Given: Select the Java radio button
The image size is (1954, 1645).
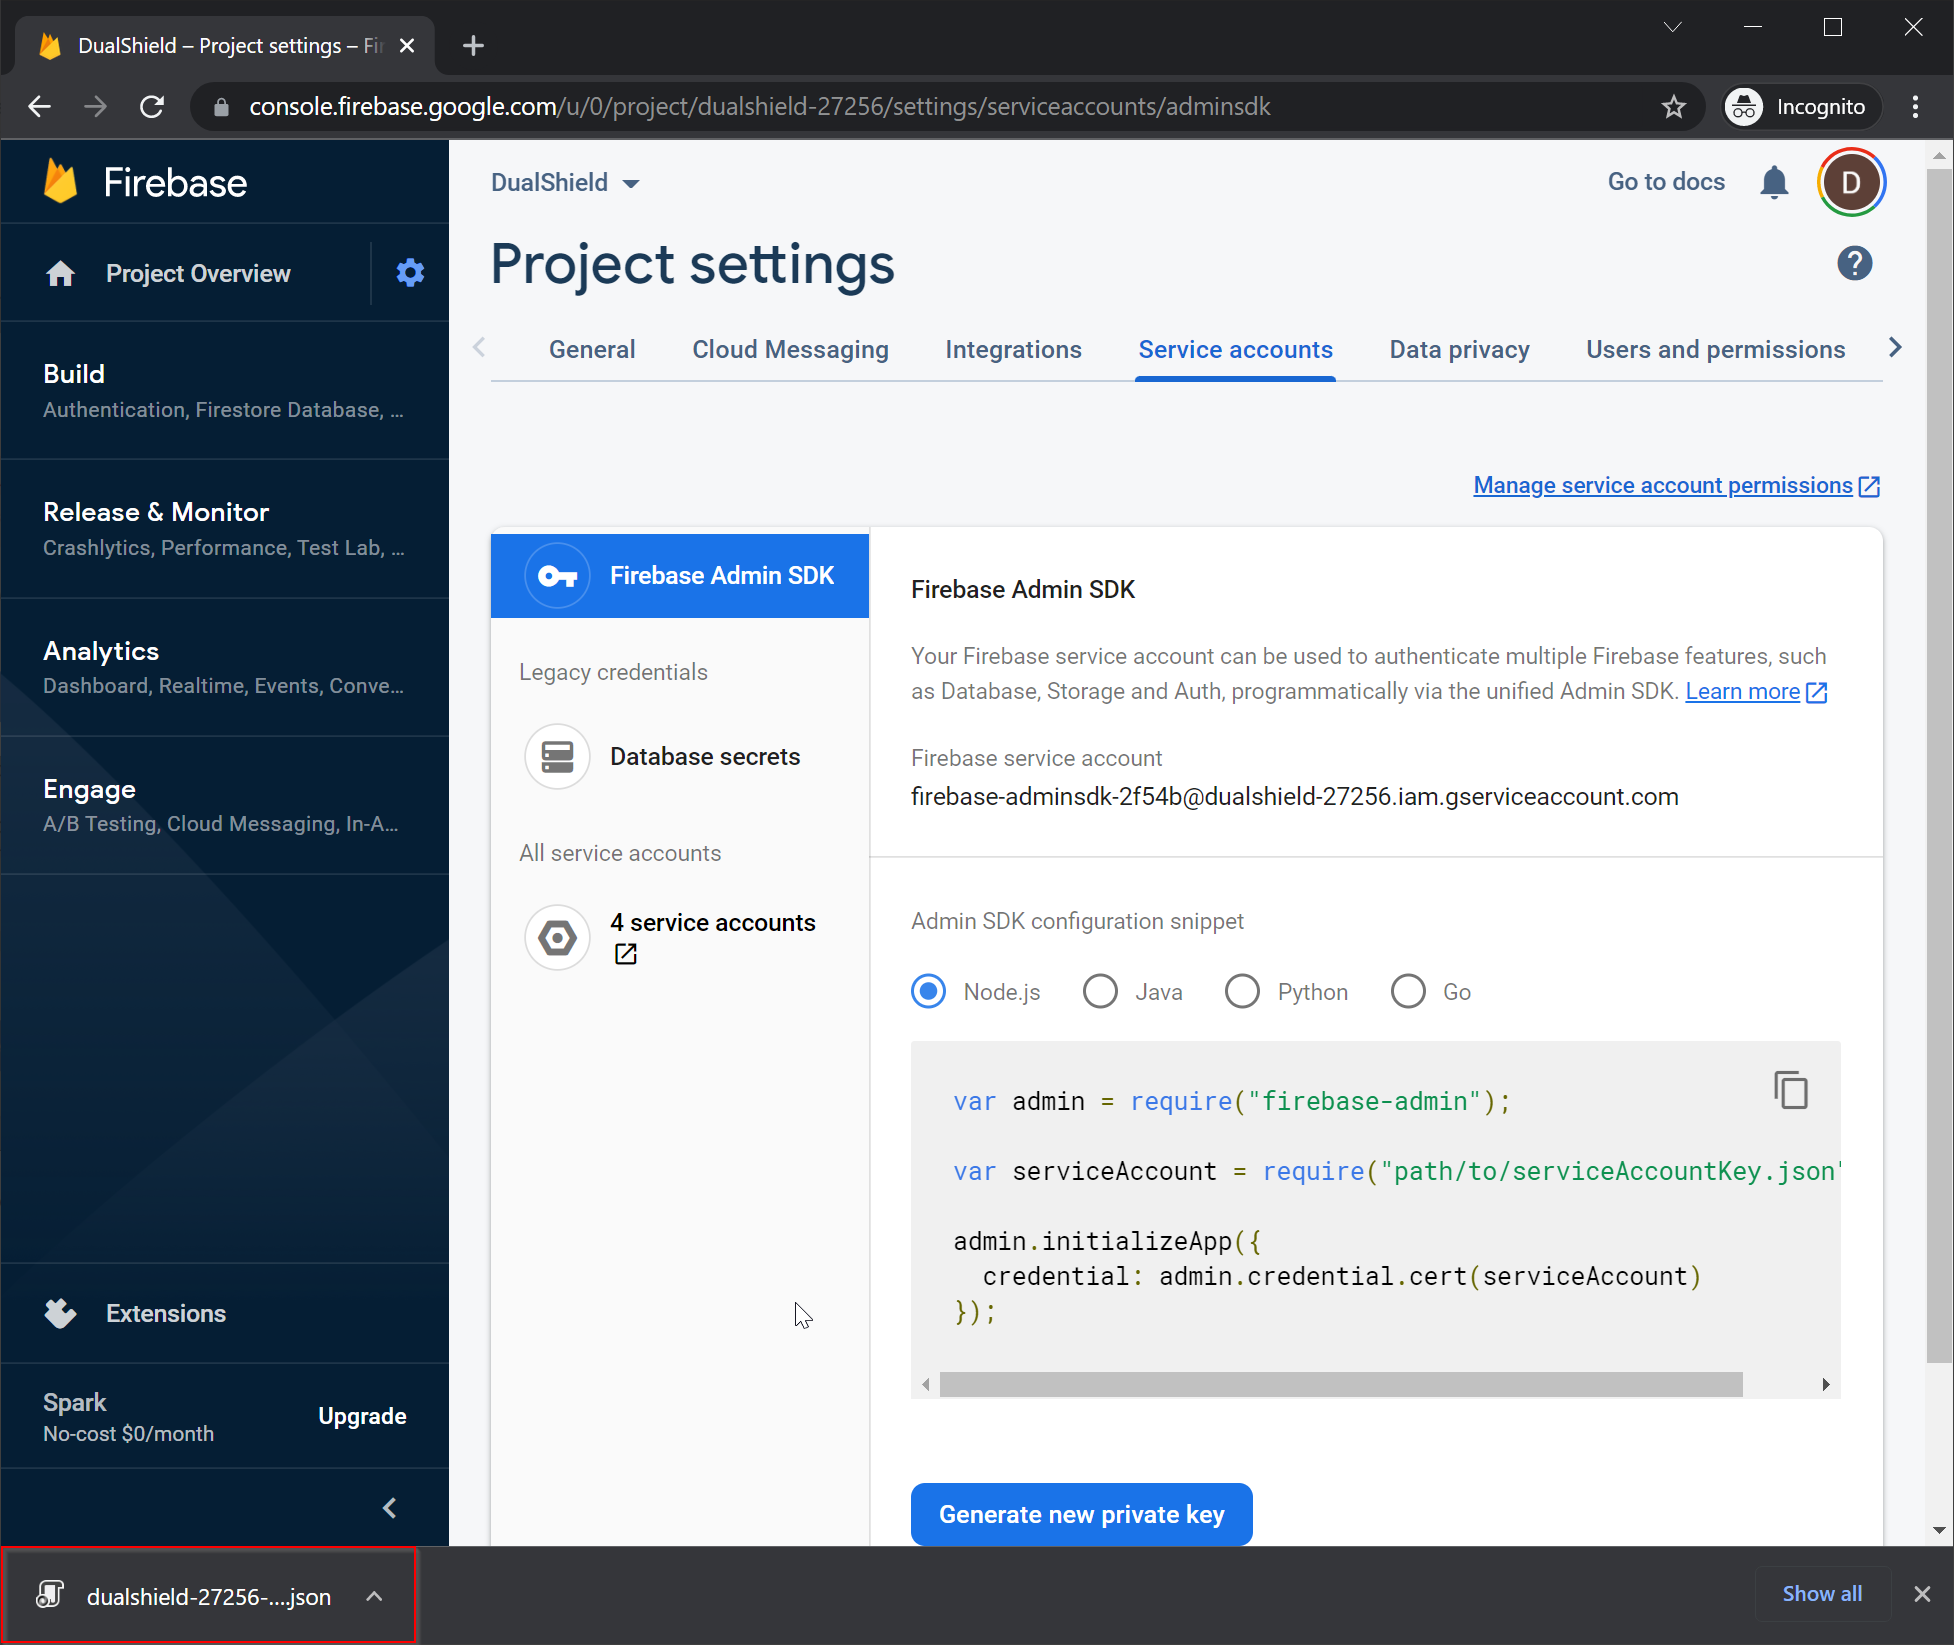Looking at the screenshot, I should (x=1100, y=992).
